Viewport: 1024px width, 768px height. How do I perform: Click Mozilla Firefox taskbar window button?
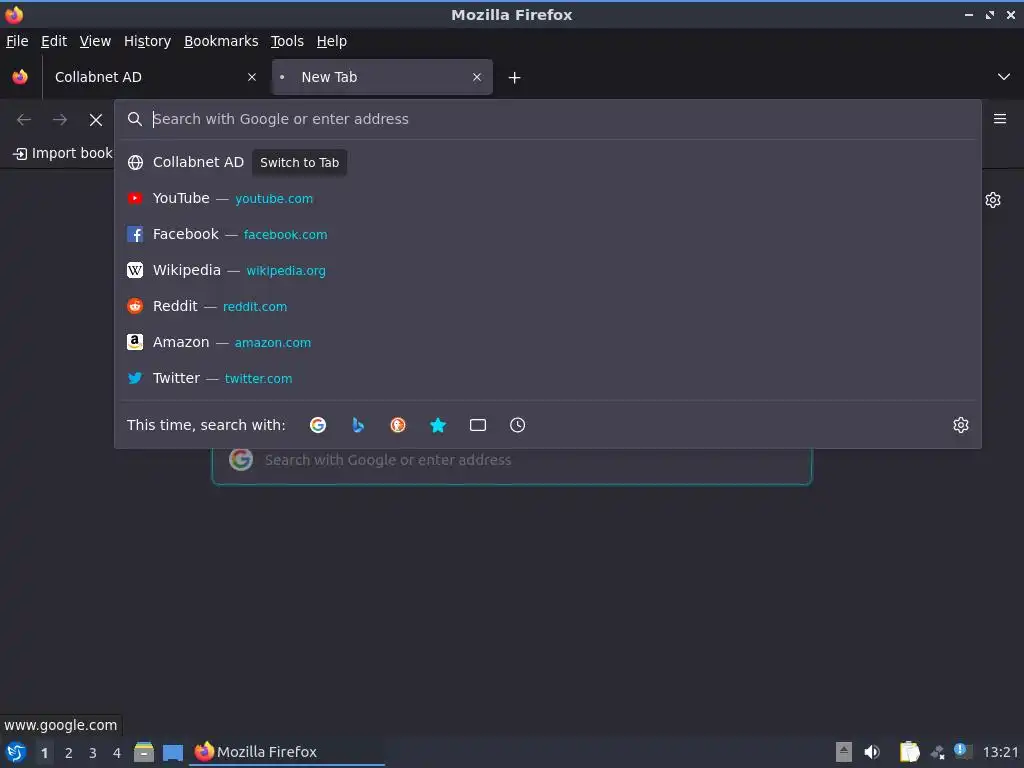point(287,752)
